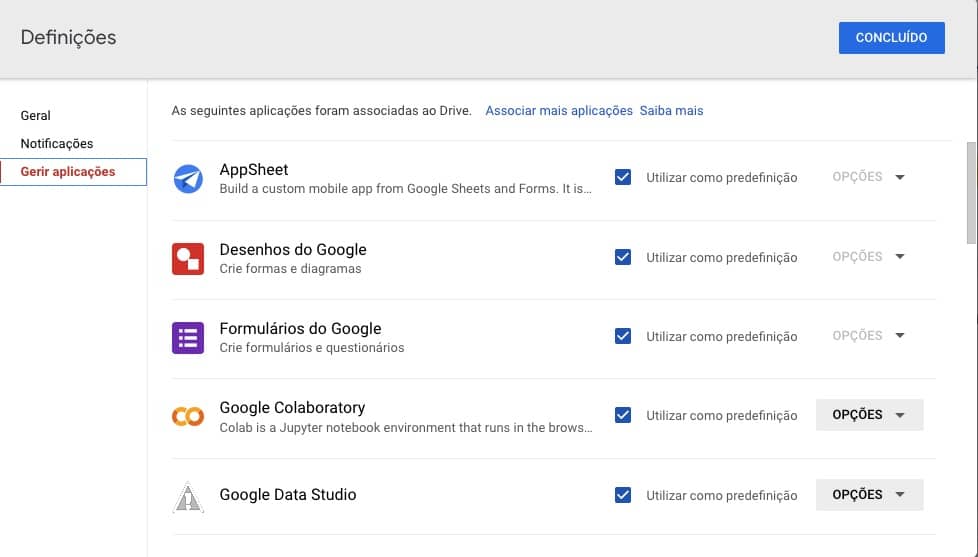Open OPÇÕES dropdown for Google Data Studio

click(869, 495)
